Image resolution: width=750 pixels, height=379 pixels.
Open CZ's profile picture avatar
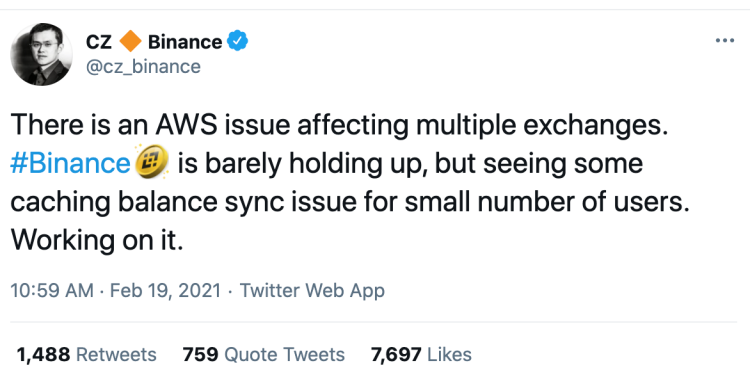[x=41, y=54]
